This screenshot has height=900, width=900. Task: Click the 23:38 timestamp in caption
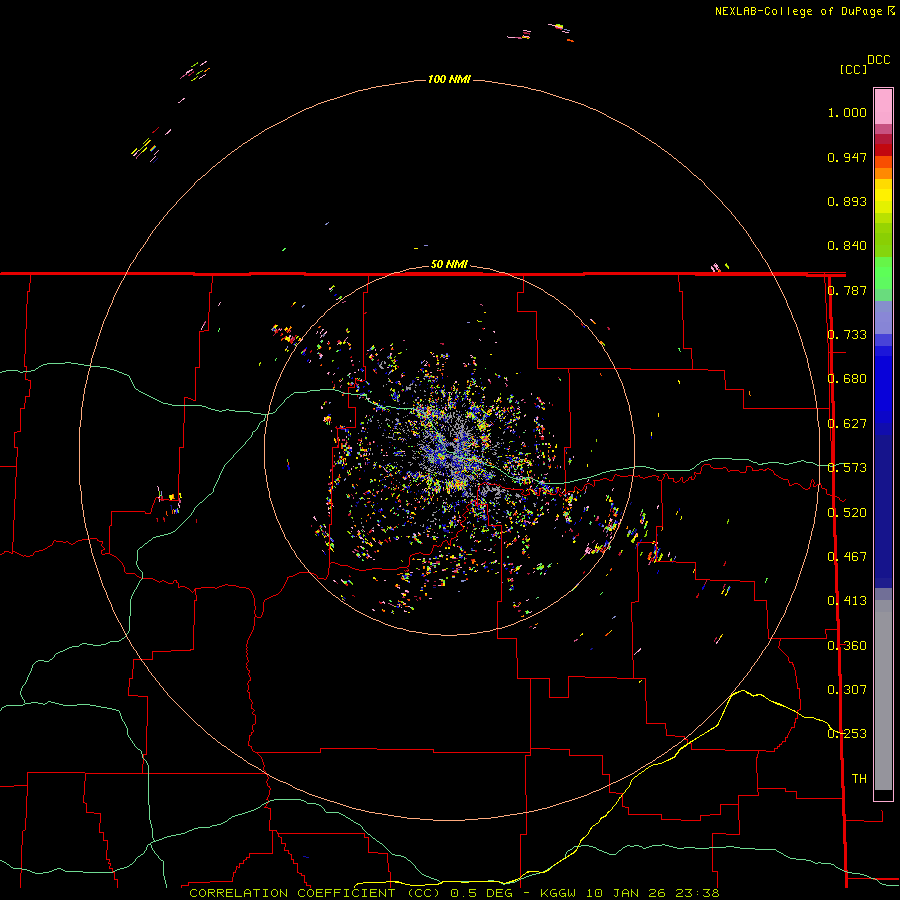tap(698, 893)
